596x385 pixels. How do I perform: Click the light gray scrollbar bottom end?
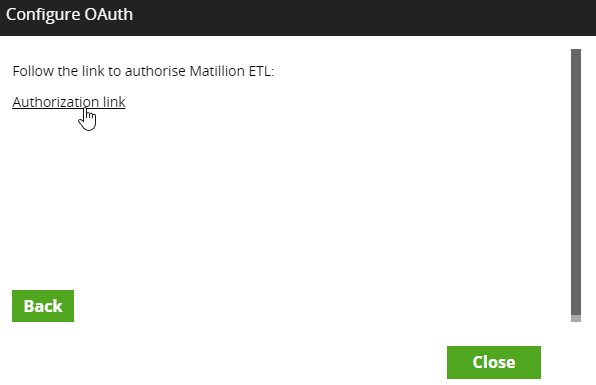[576, 318]
